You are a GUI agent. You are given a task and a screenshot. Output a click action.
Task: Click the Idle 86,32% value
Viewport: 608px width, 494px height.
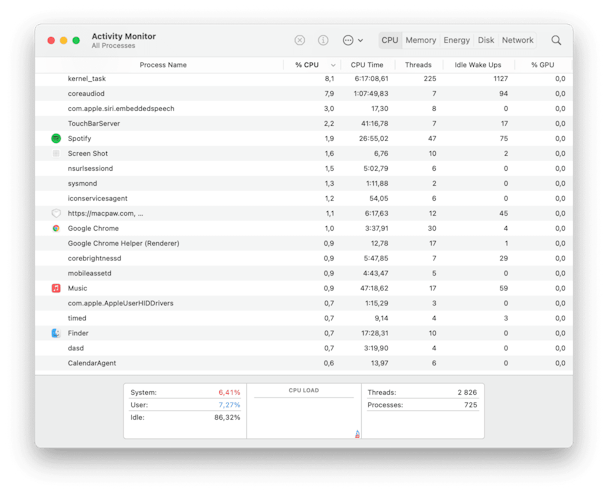tap(227, 418)
